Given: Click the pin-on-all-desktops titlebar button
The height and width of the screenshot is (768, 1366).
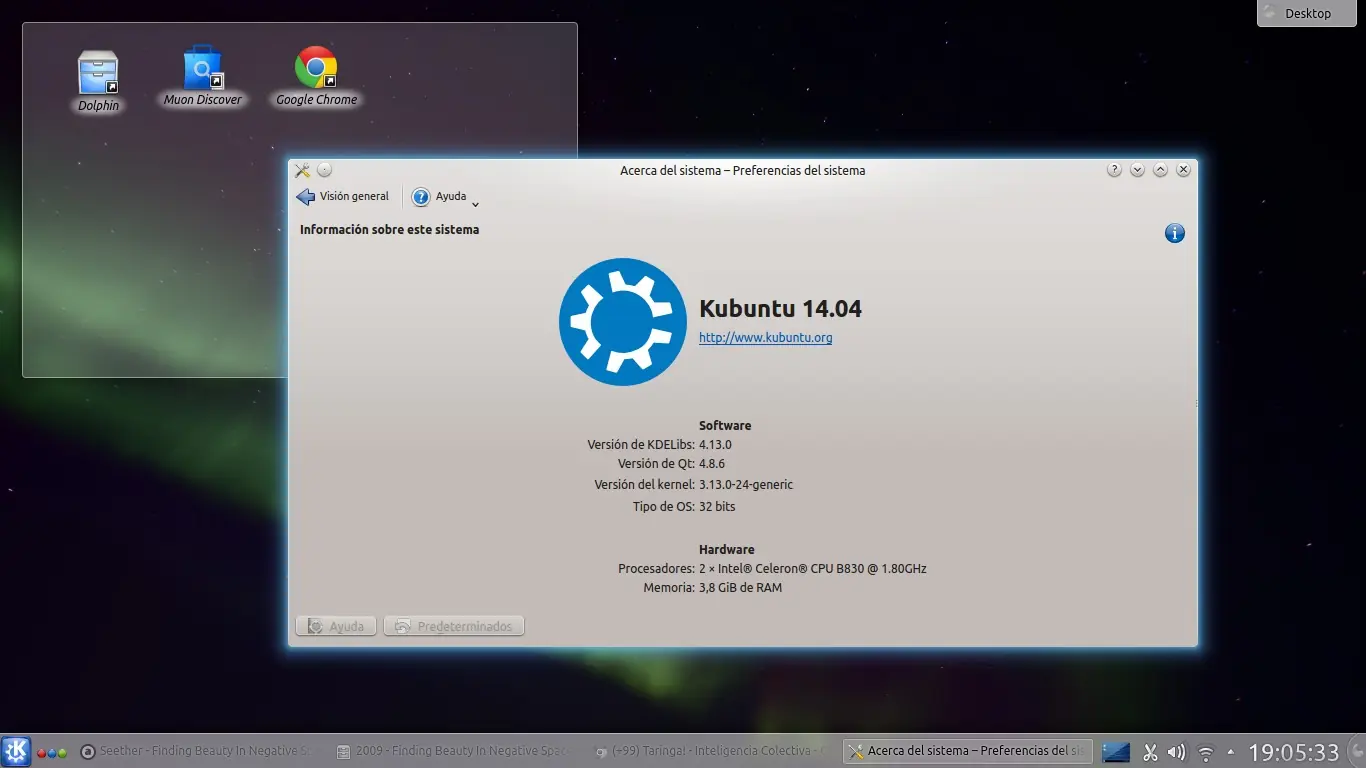Looking at the screenshot, I should [x=324, y=170].
